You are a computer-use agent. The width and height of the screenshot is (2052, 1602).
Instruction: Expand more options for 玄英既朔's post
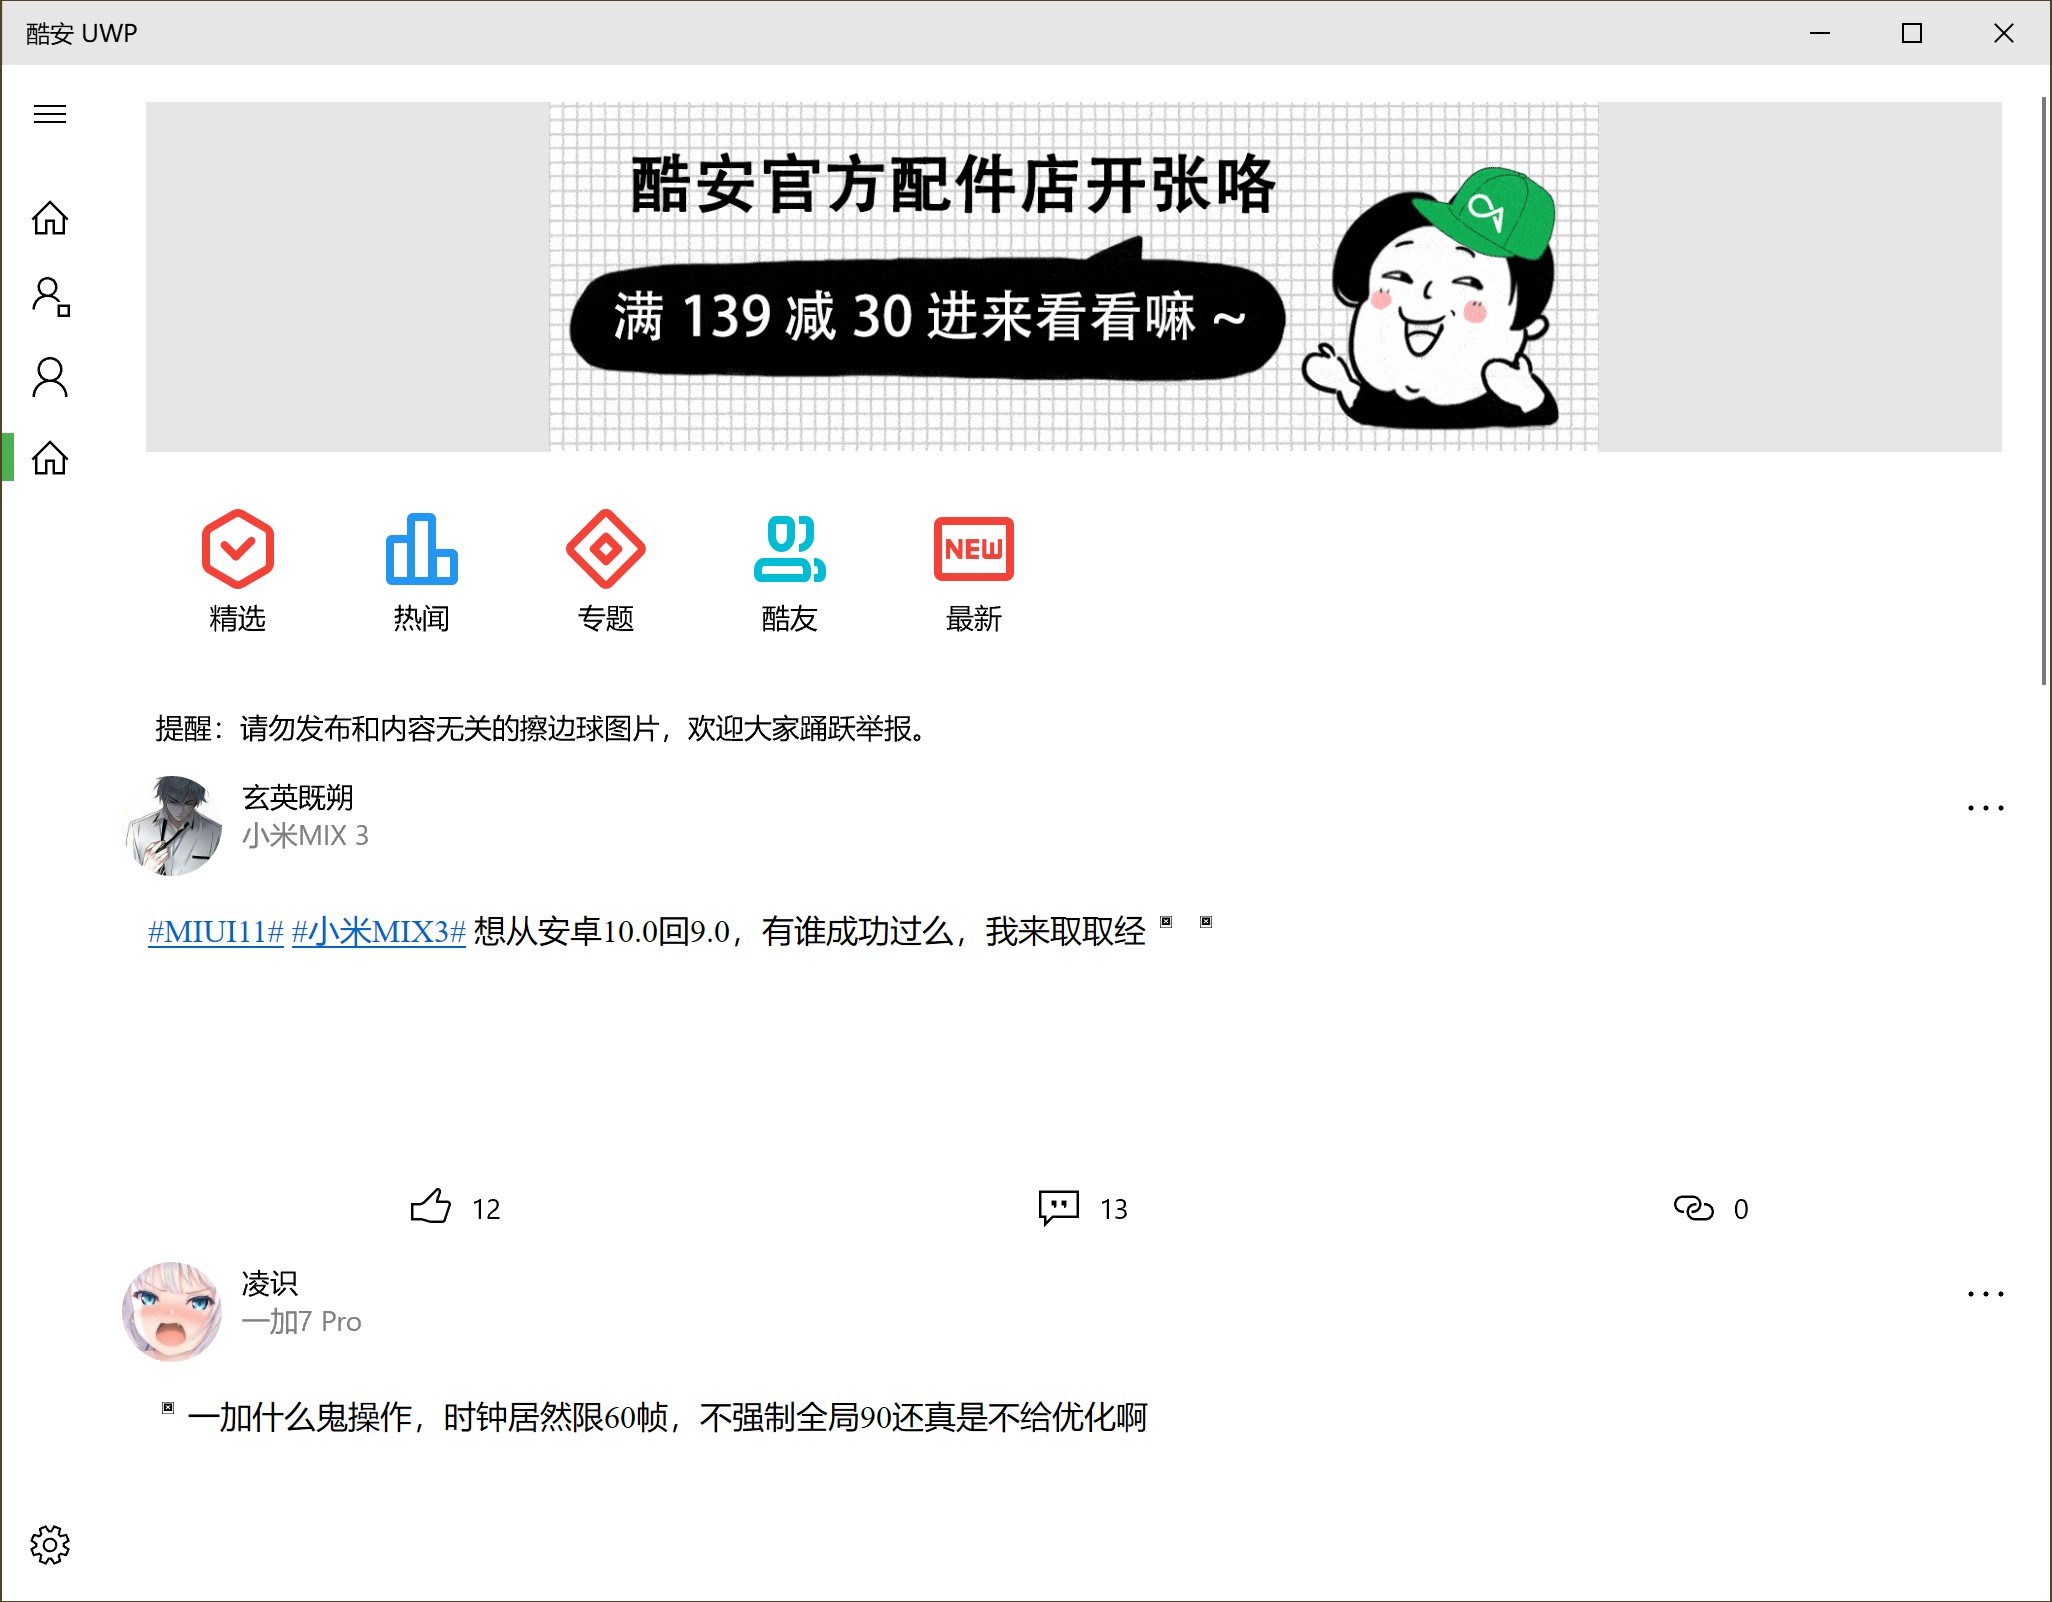point(1985,808)
